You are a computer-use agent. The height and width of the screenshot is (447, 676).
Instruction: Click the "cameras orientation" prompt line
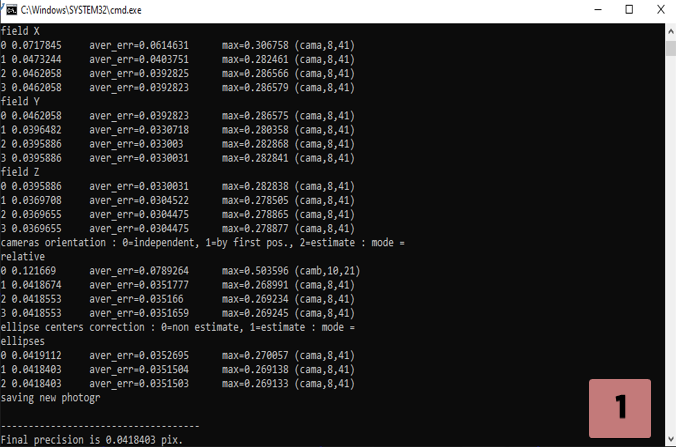tap(201, 243)
